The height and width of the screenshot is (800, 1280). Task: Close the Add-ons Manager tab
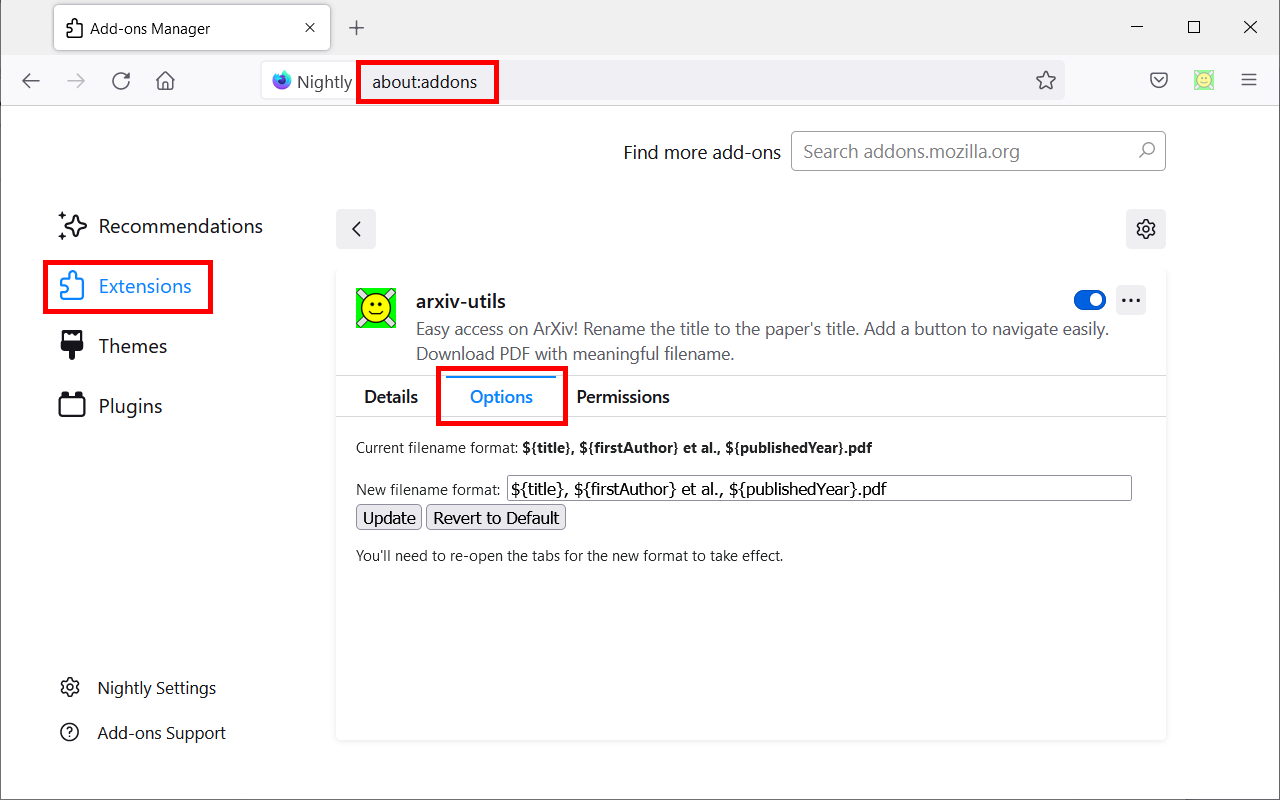click(311, 28)
